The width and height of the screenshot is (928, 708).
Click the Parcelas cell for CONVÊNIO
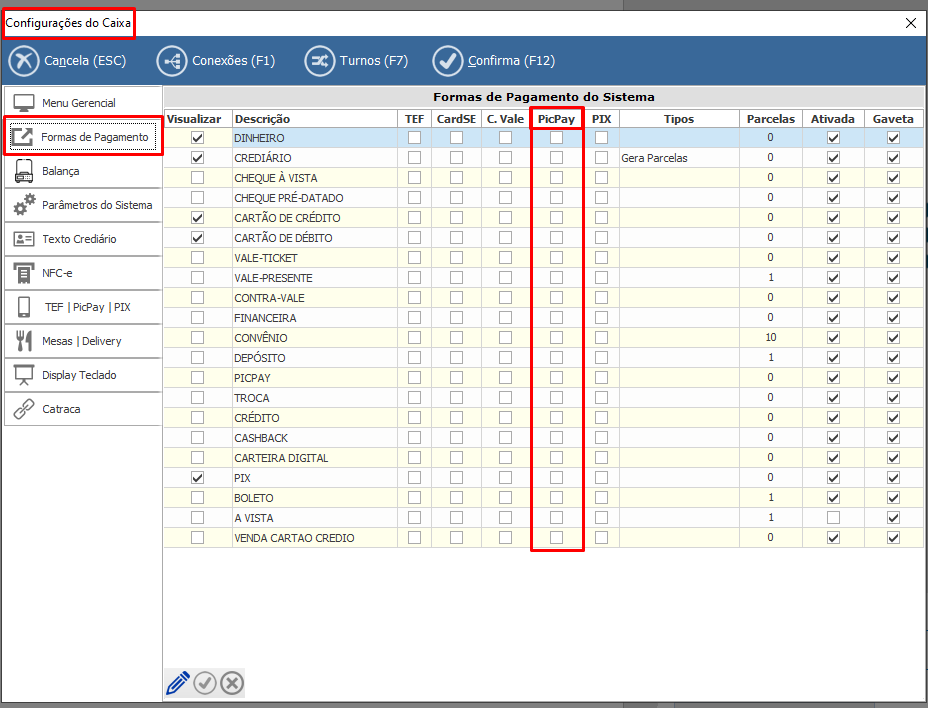[x=770, y=338]
